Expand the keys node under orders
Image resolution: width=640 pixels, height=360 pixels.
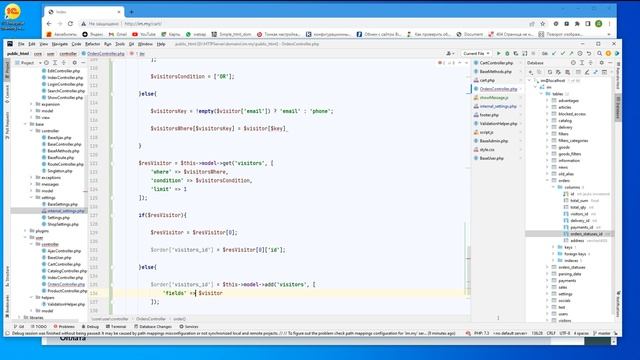[x=553, y=247]
